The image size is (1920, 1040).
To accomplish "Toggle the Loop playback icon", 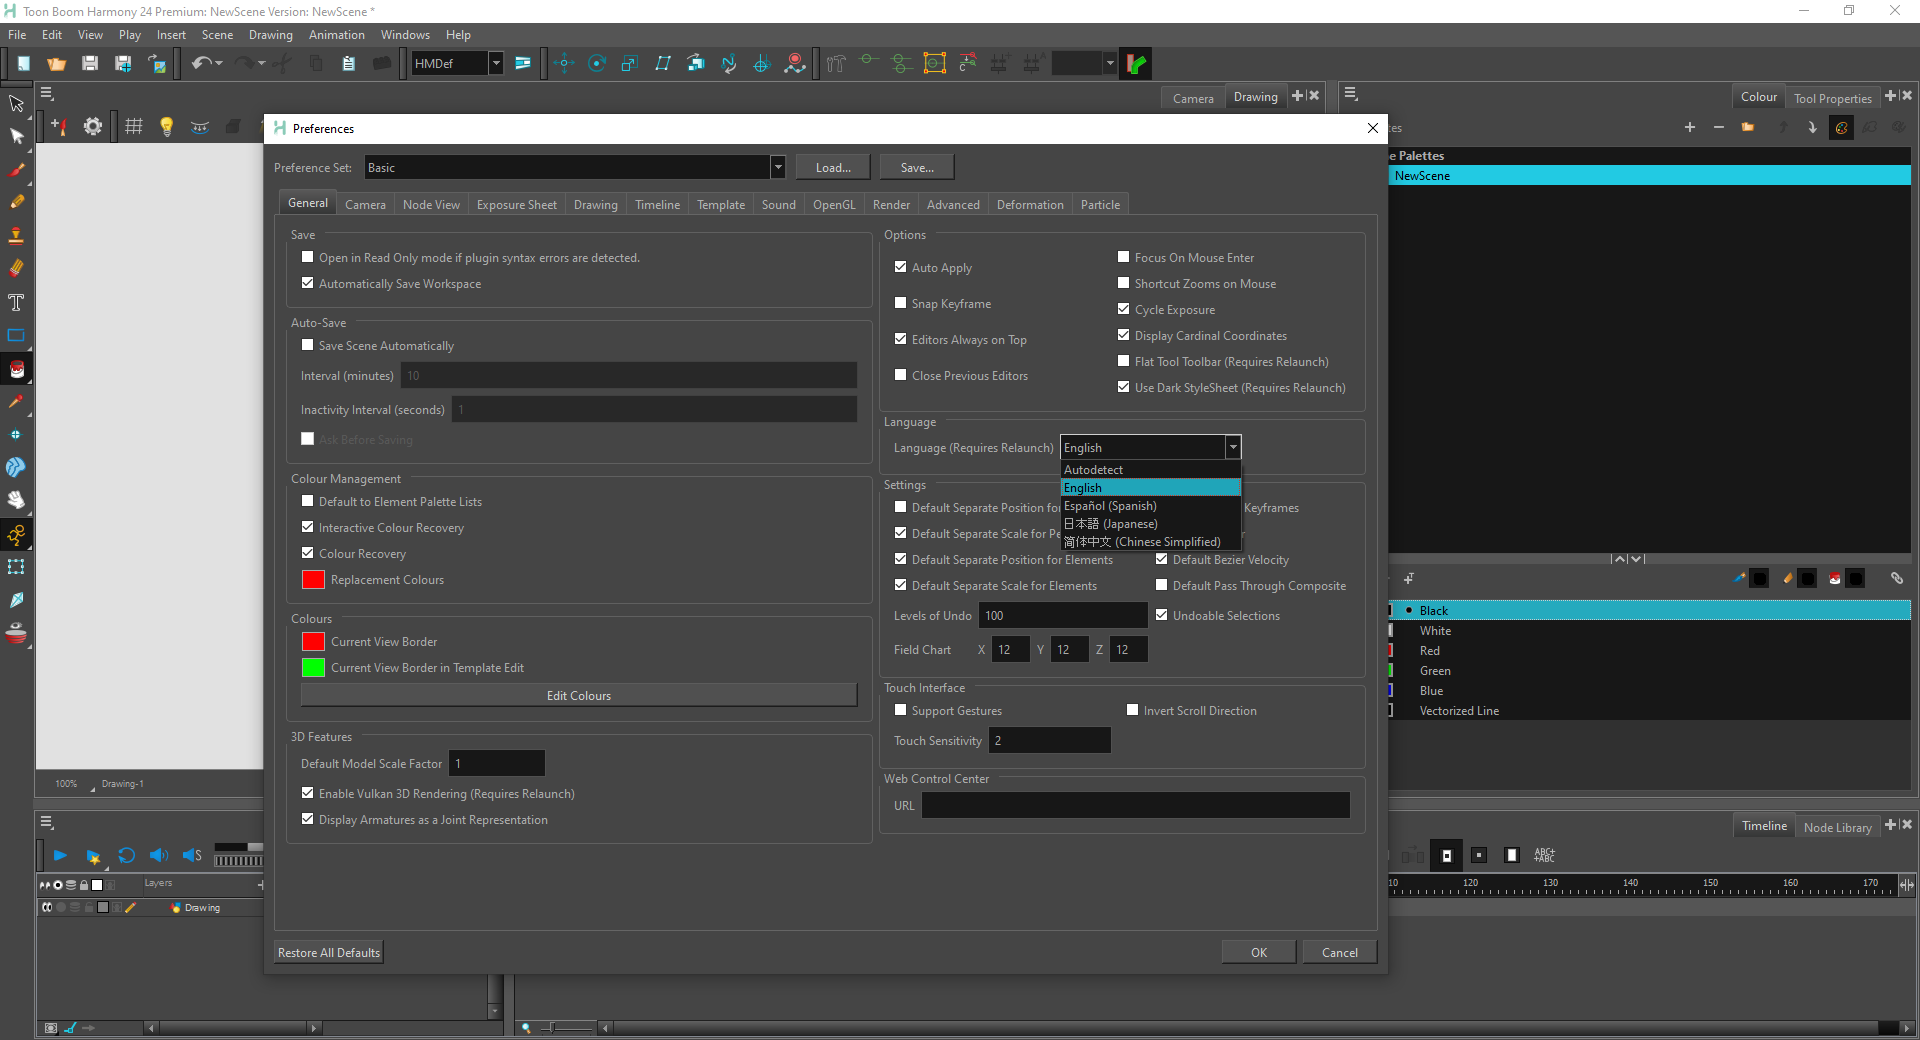I will (126, 856).
